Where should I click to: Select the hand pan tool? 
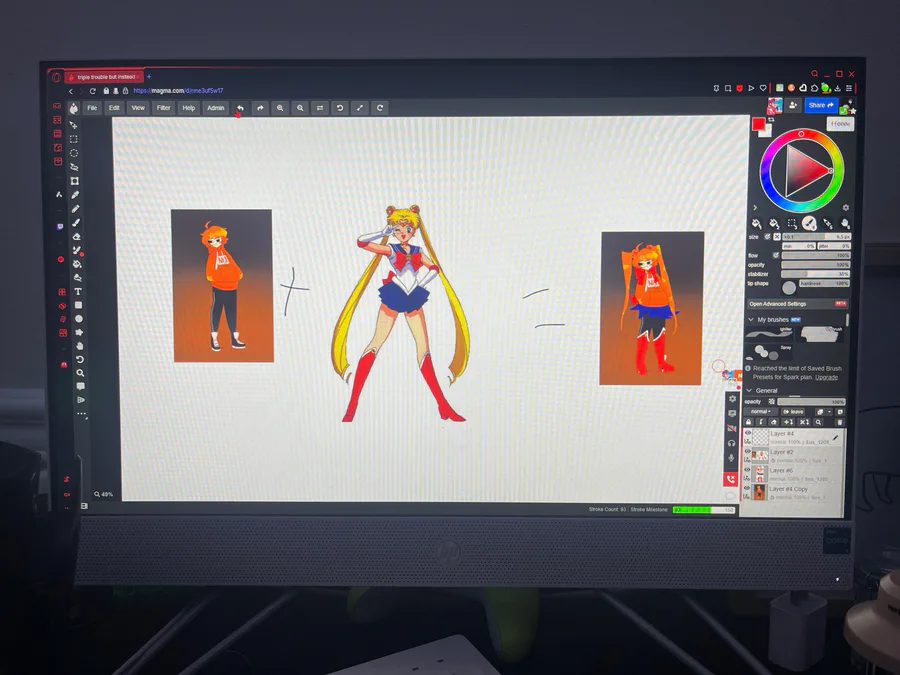(80, 346)
